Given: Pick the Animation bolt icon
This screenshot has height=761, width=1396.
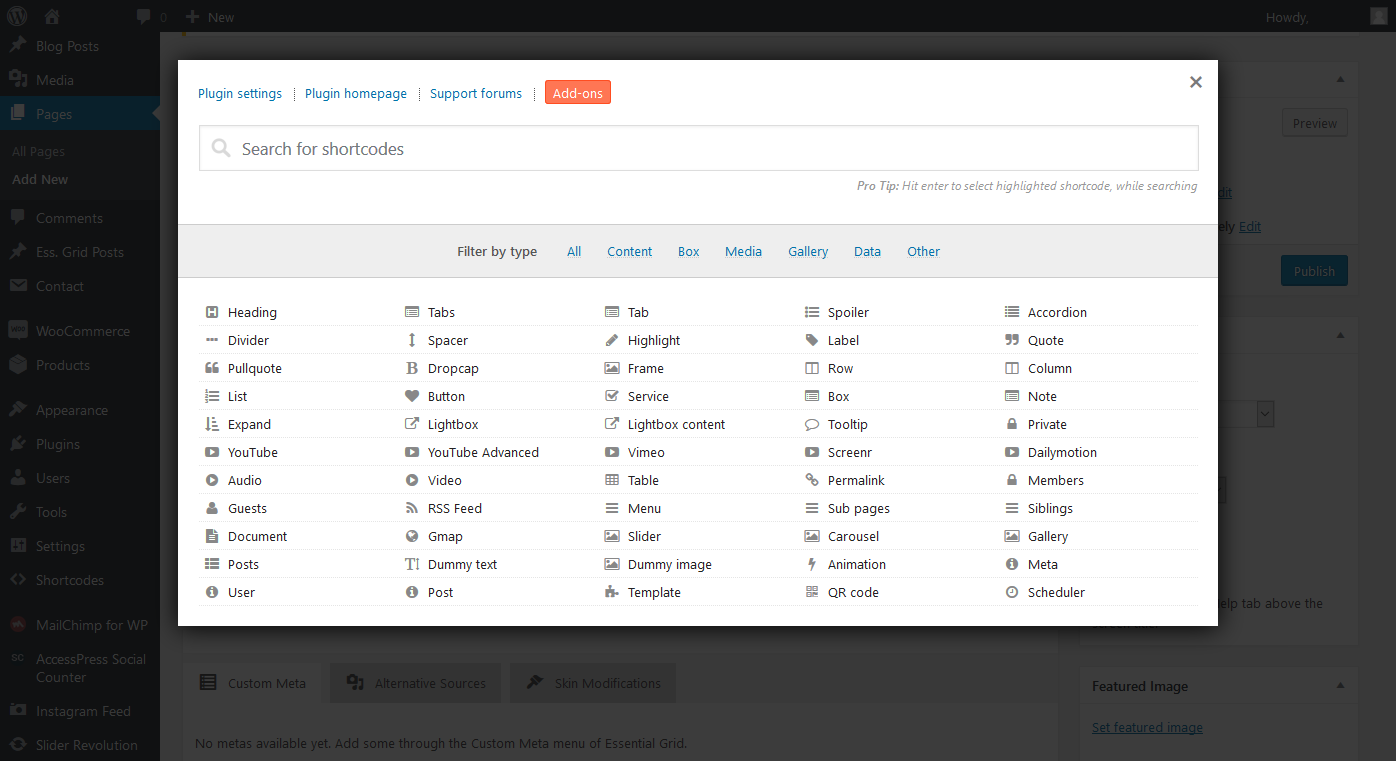Looking at the screenshot, I should (812, 564).
